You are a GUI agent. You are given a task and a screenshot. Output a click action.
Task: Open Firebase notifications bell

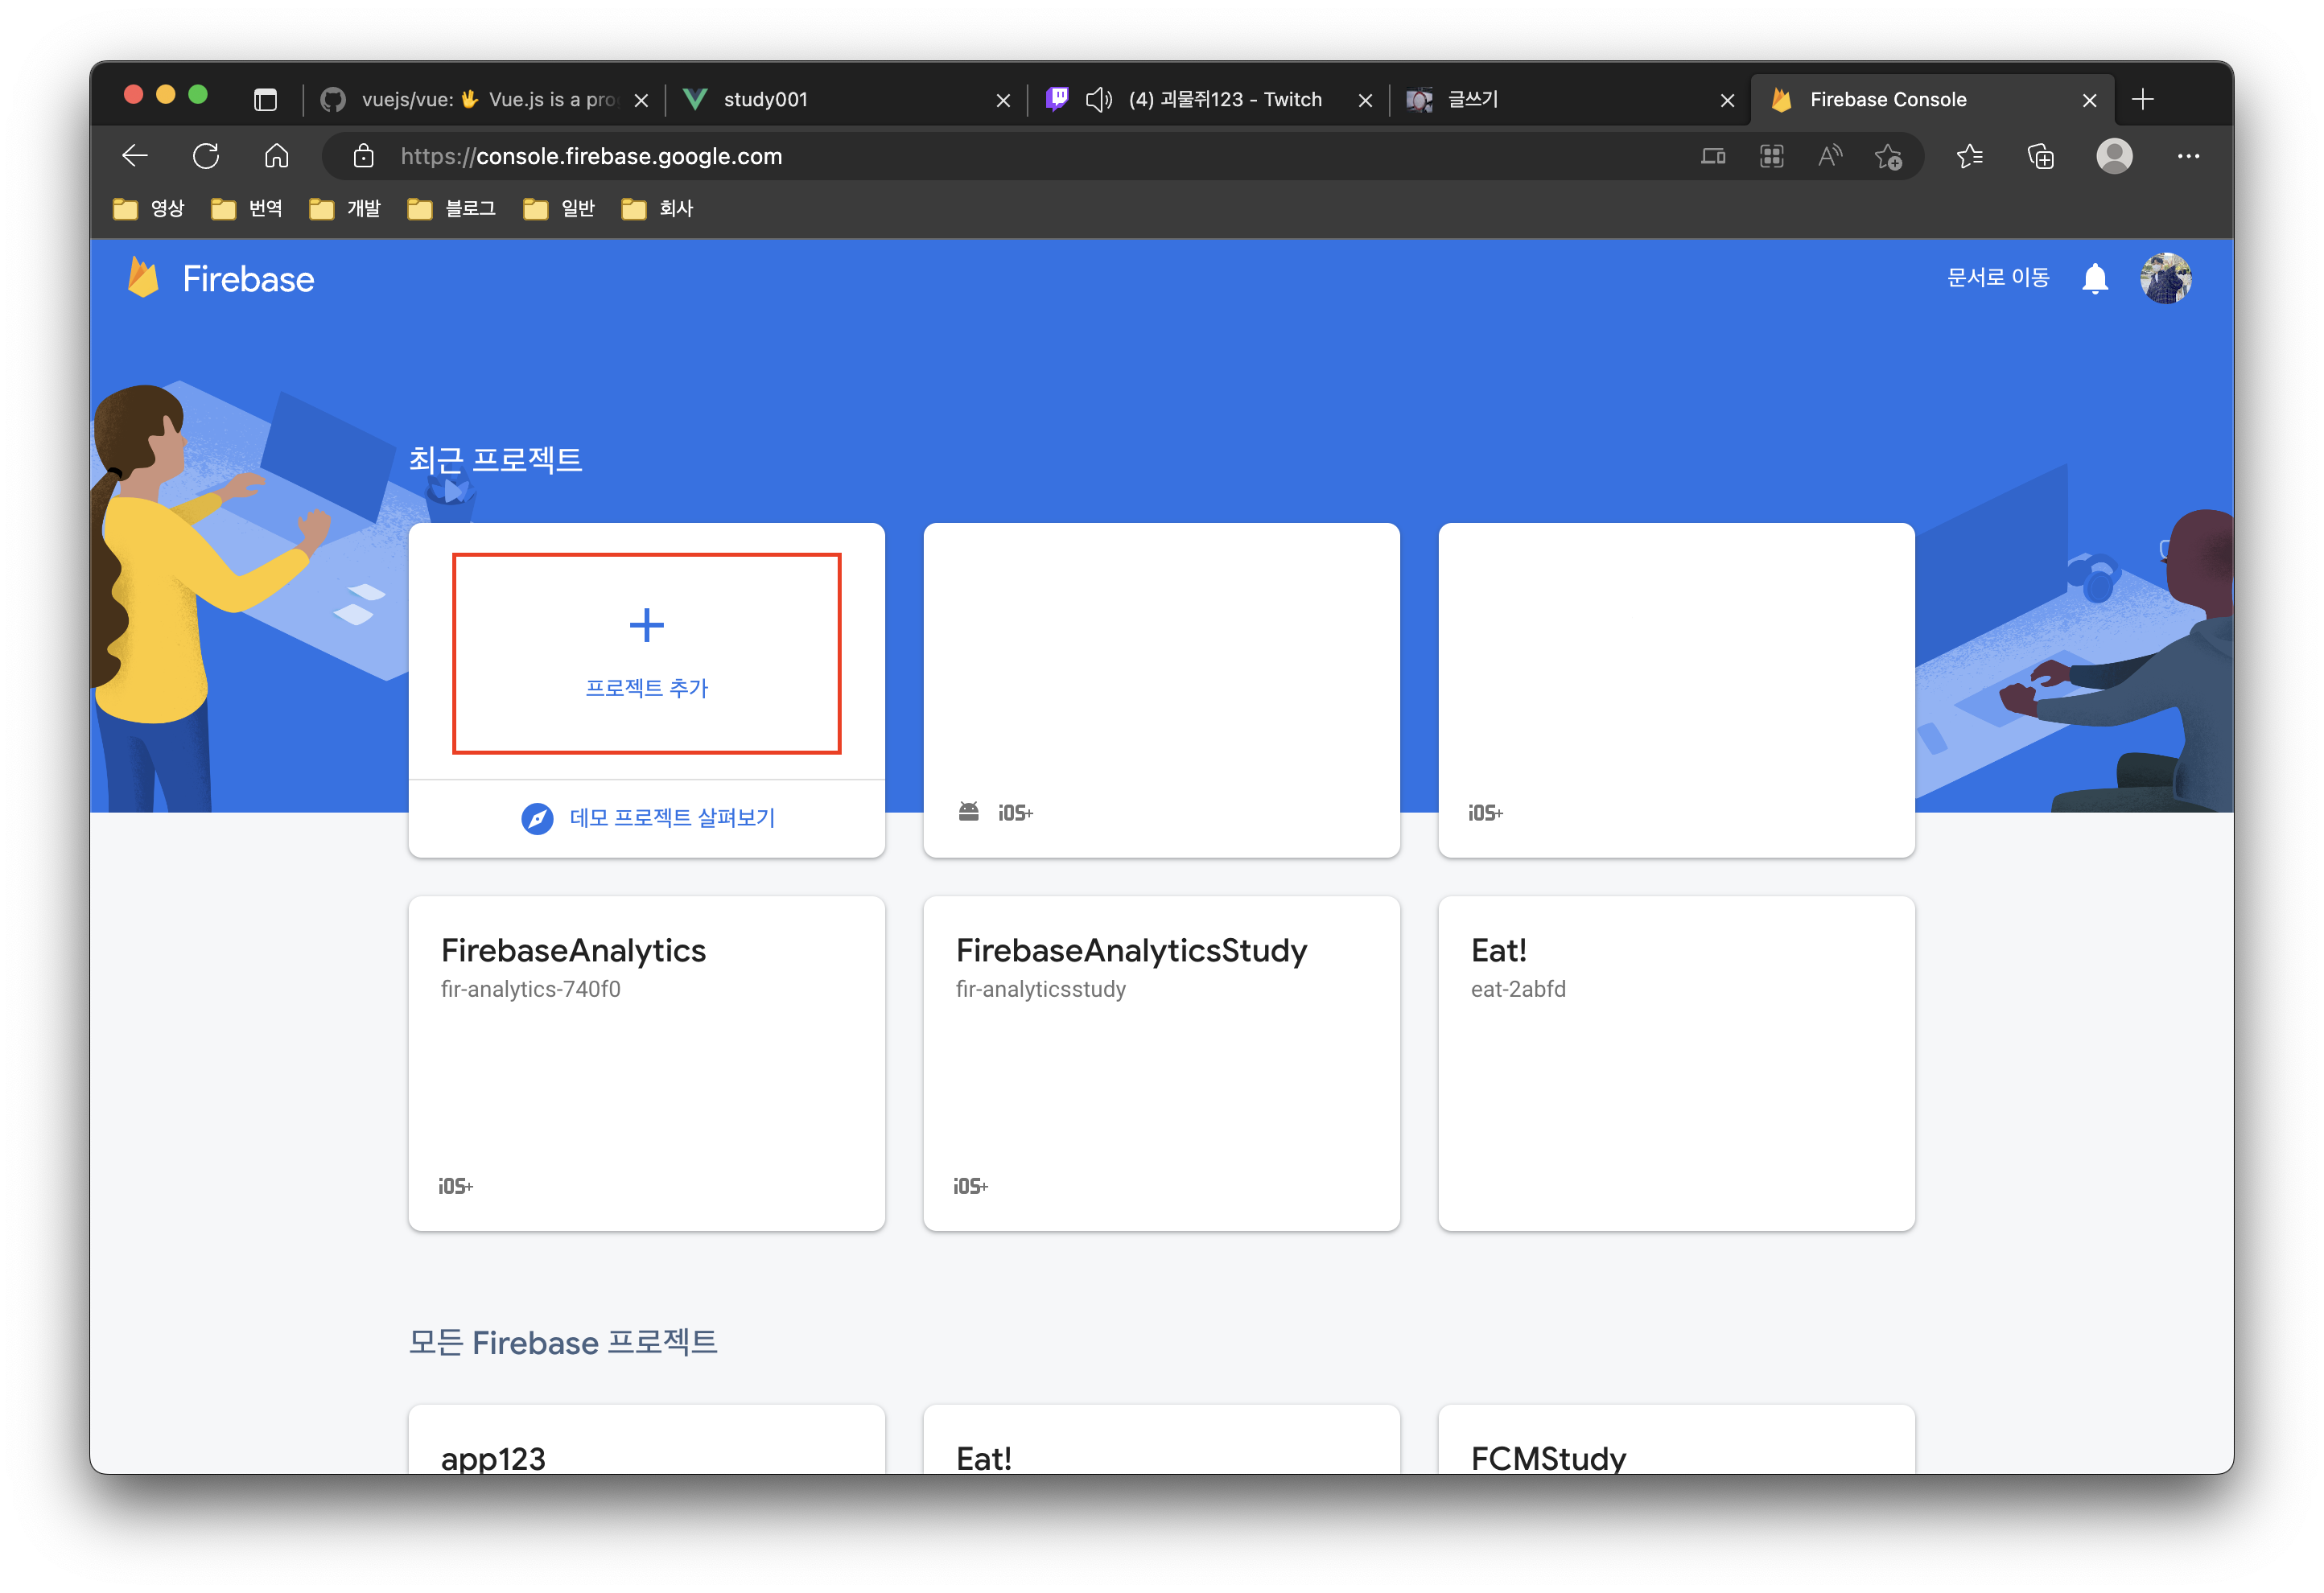(2095, 278)
